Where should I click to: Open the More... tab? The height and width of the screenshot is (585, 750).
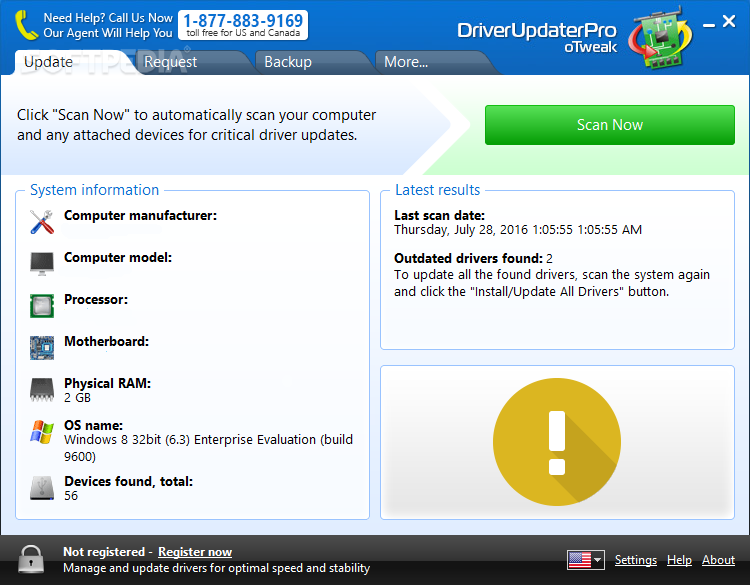[406, 62]
